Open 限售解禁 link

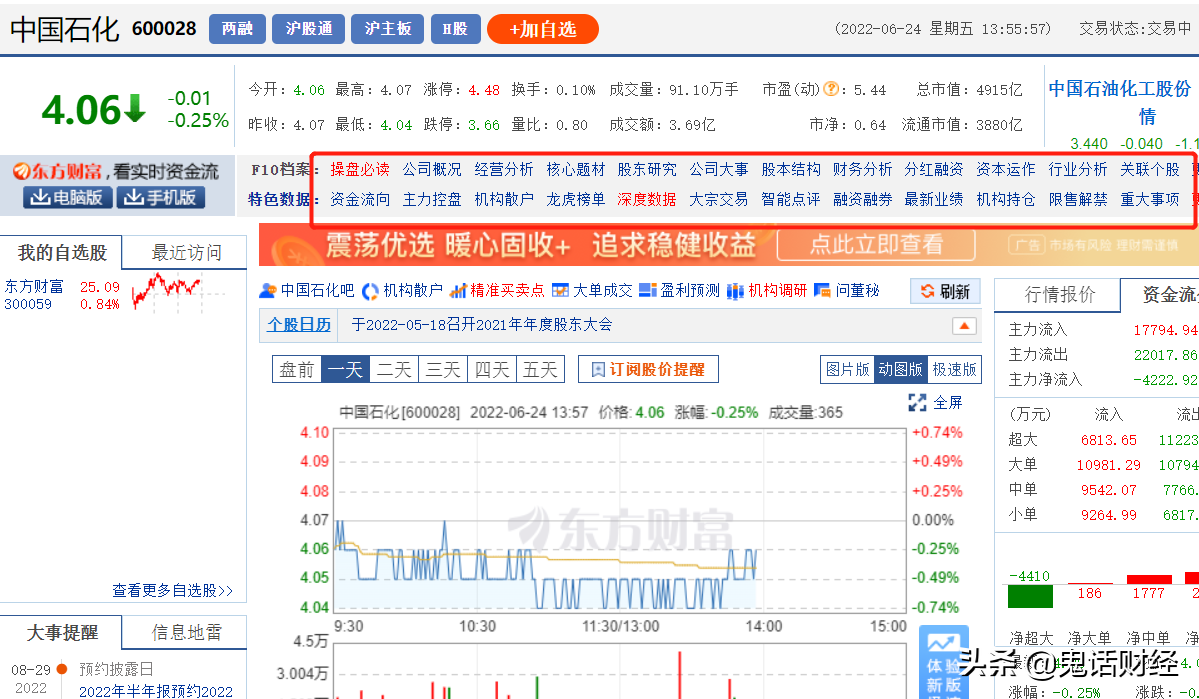[1078, 200]
